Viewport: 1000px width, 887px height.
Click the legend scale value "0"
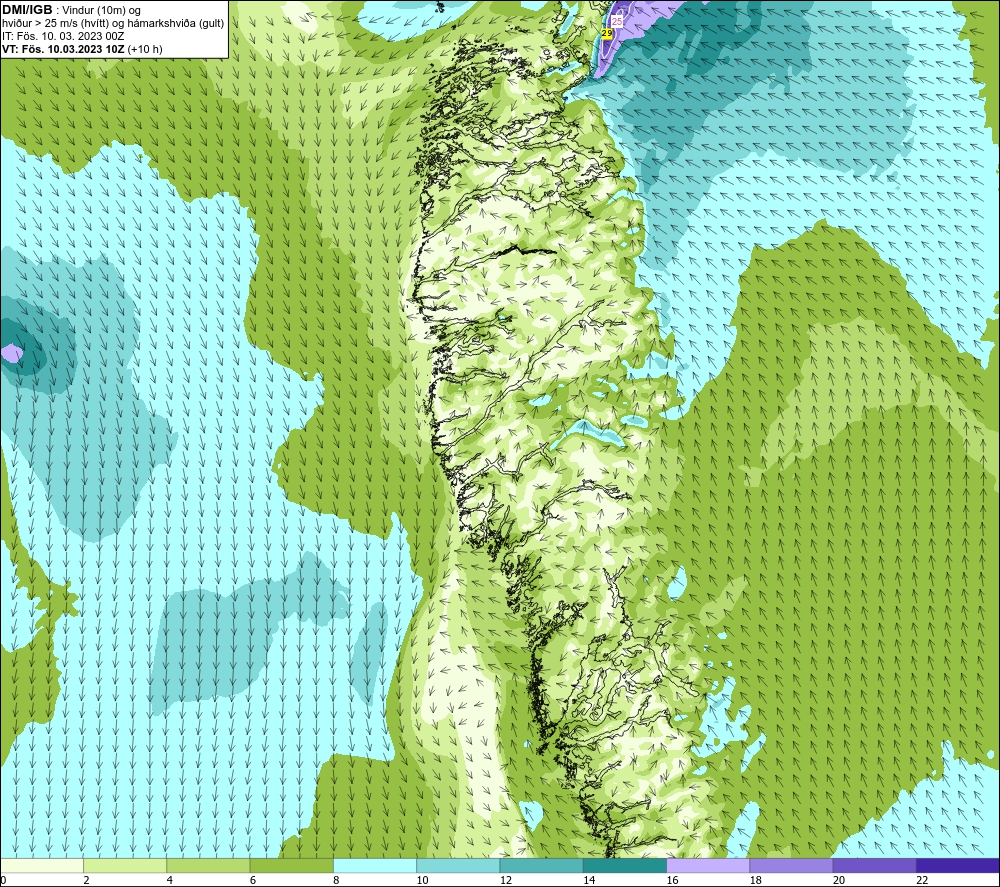[x=3, y=880]
